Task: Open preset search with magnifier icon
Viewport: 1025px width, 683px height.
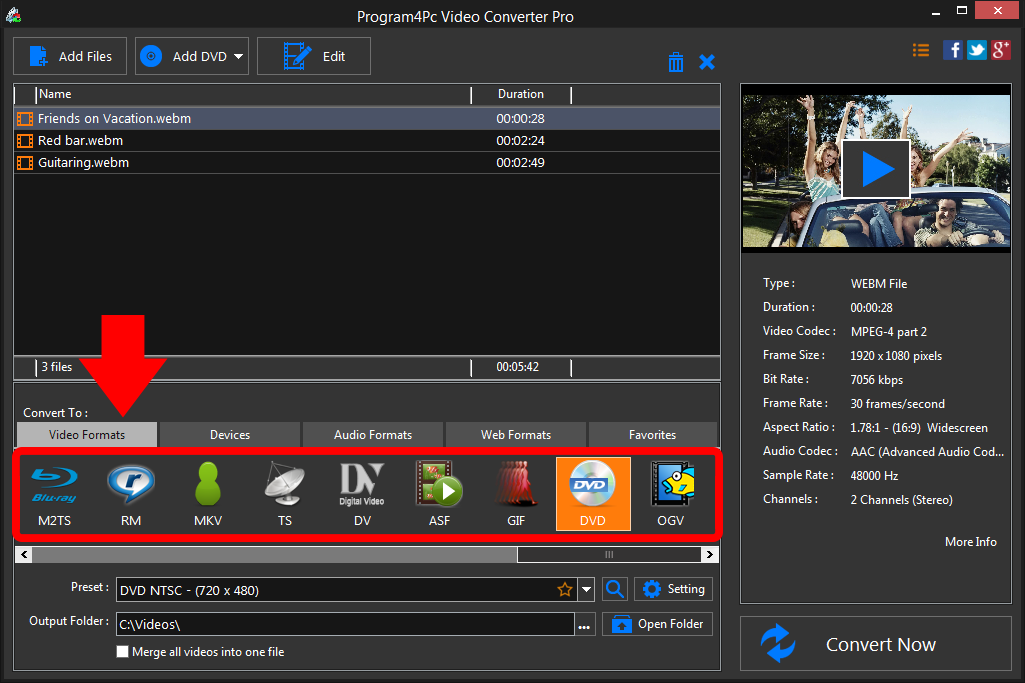Action: point(614,589)
